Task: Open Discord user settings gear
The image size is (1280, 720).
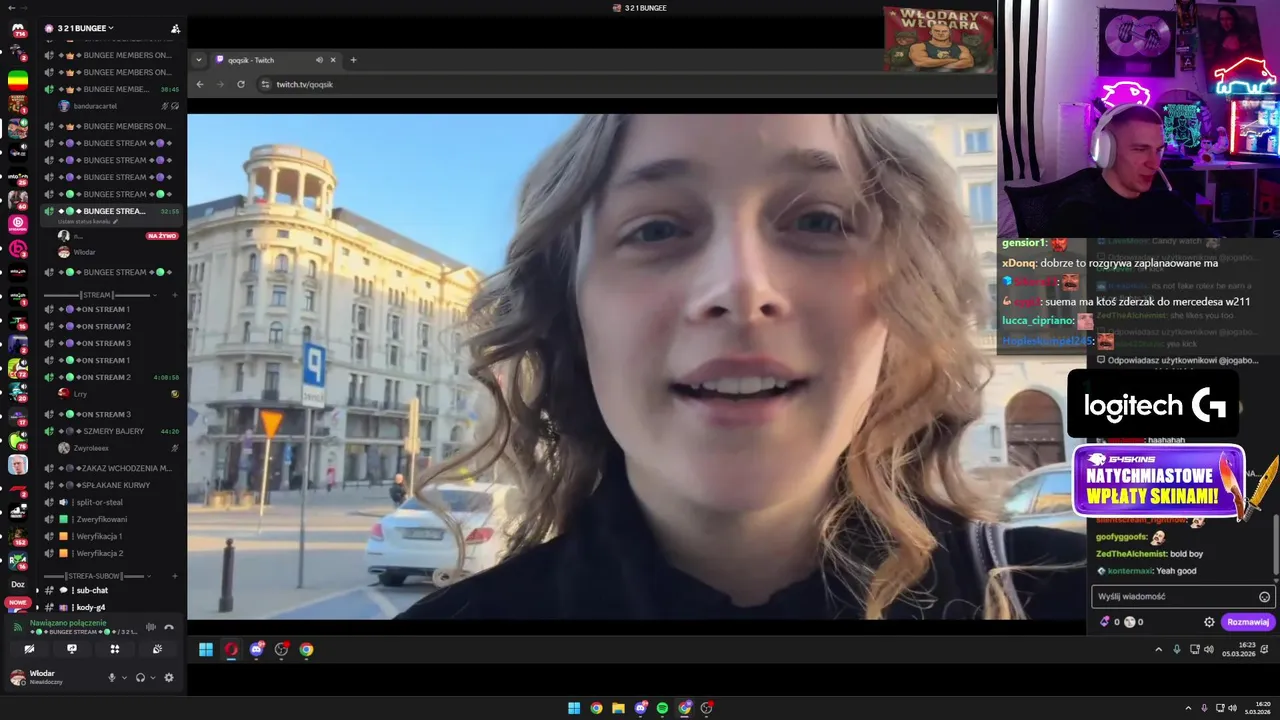Action: tap(169, 677)
